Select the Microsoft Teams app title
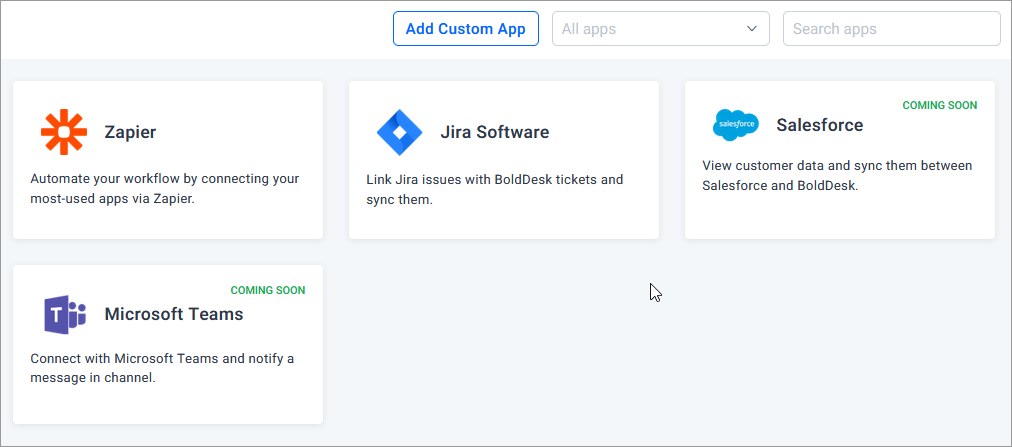1012x447 pixels. pyautogui.click(x=174, y=314)
